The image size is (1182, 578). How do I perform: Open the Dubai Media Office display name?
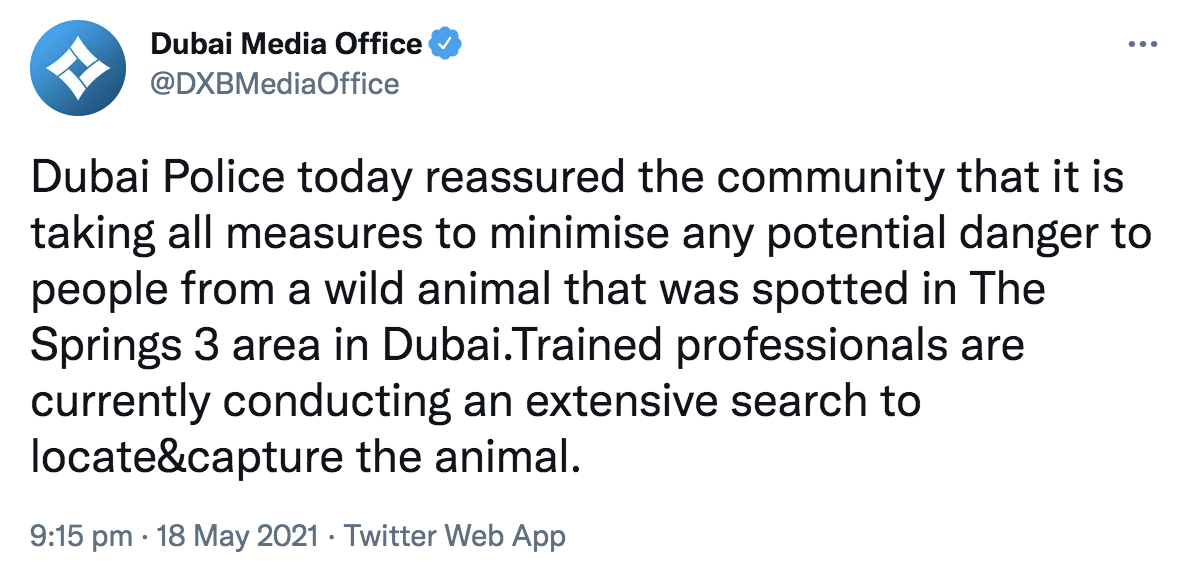tap(286, 44)
